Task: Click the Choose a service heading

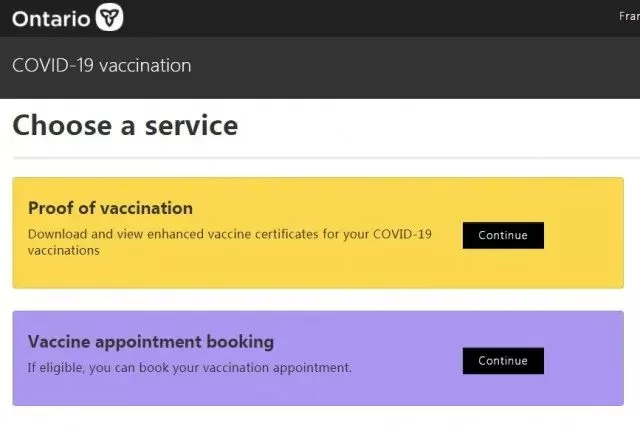Action: click(x=125, y=125)
